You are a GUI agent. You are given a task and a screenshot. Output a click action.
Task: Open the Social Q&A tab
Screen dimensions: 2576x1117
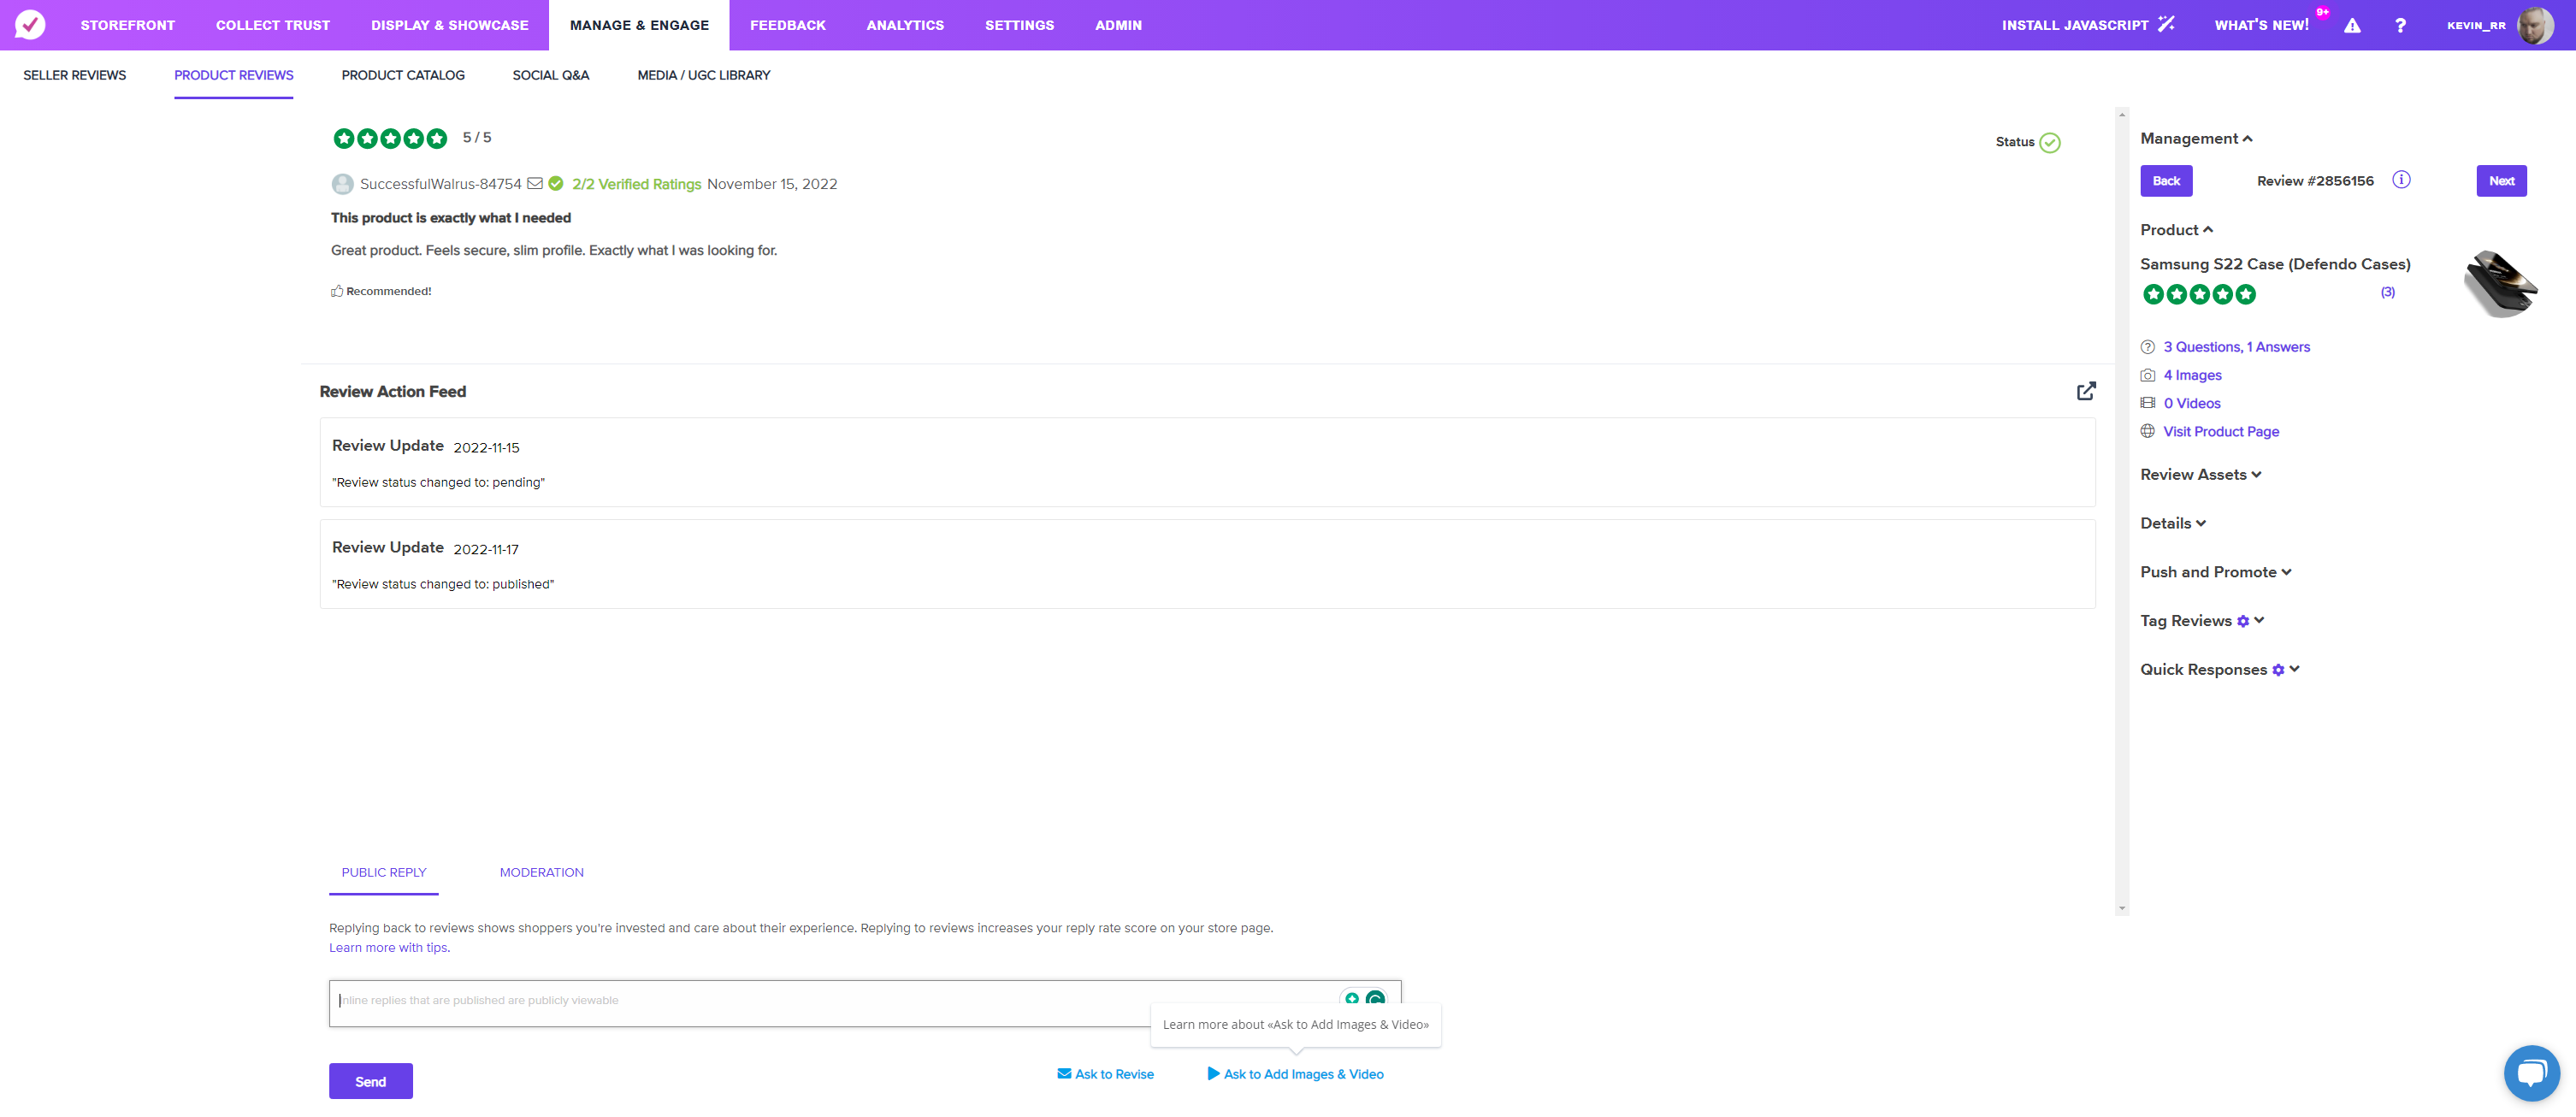coord(551,75)
